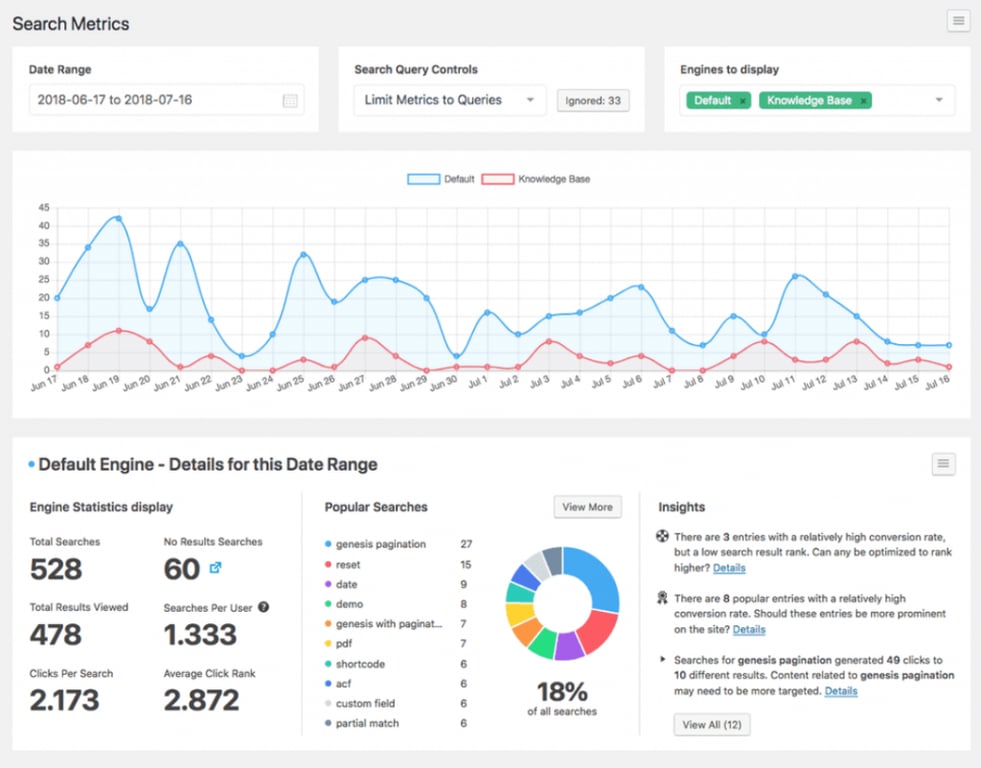981x768 pixels.
Task: Open the Search Metrics panel hamburger menu
Action: [x=958, y=20]
